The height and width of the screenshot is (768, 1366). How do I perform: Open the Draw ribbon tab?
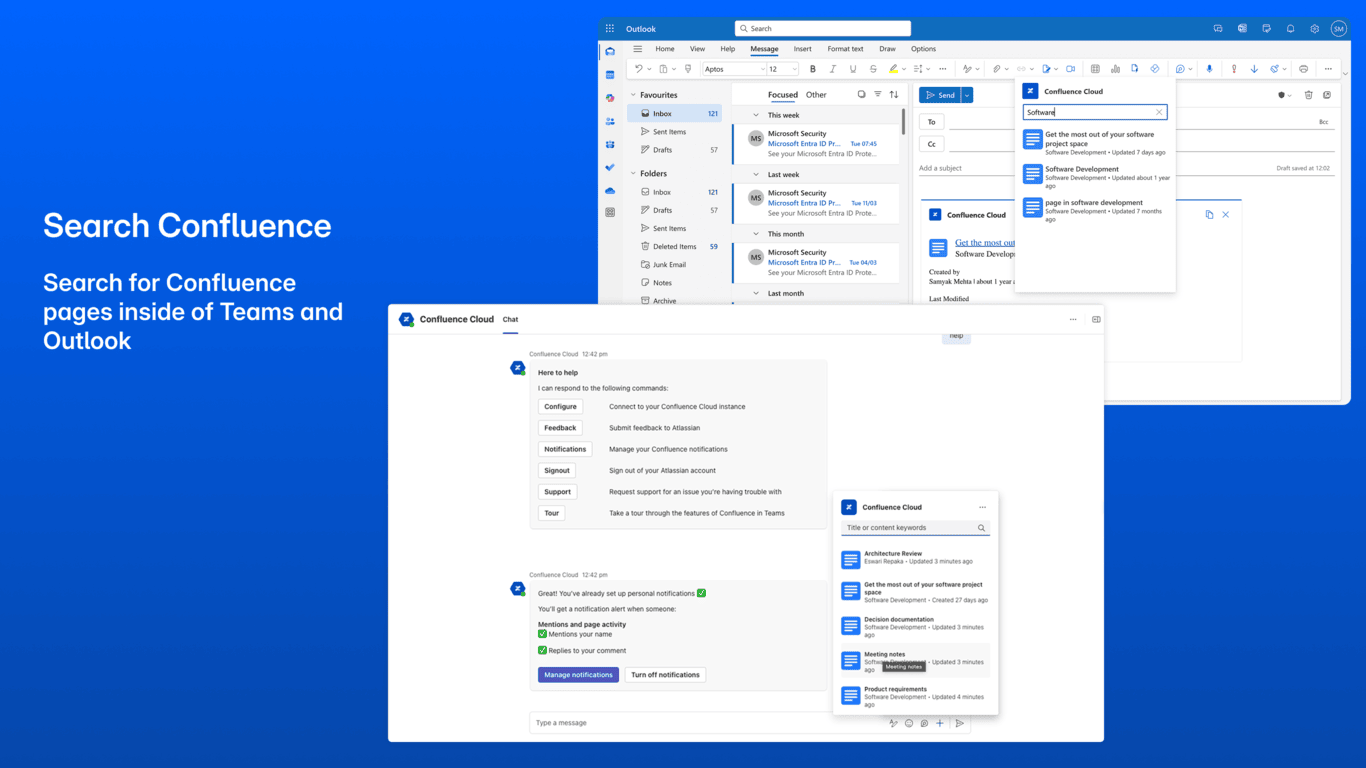point(887,49)
